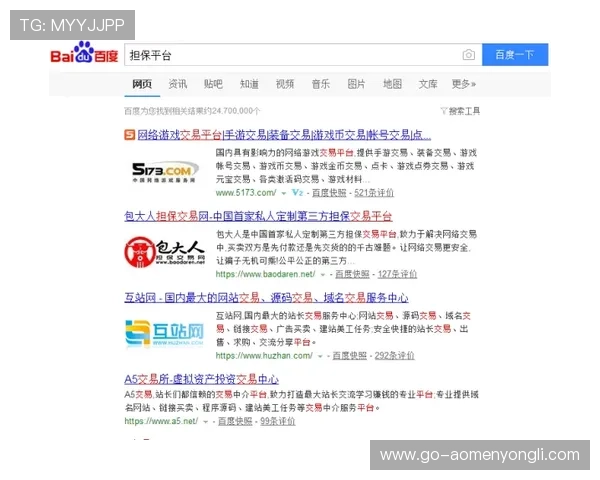This screenshot has height=480, width=600.
Task: Open the www.a5.net URL link
Action: [161, 421]
